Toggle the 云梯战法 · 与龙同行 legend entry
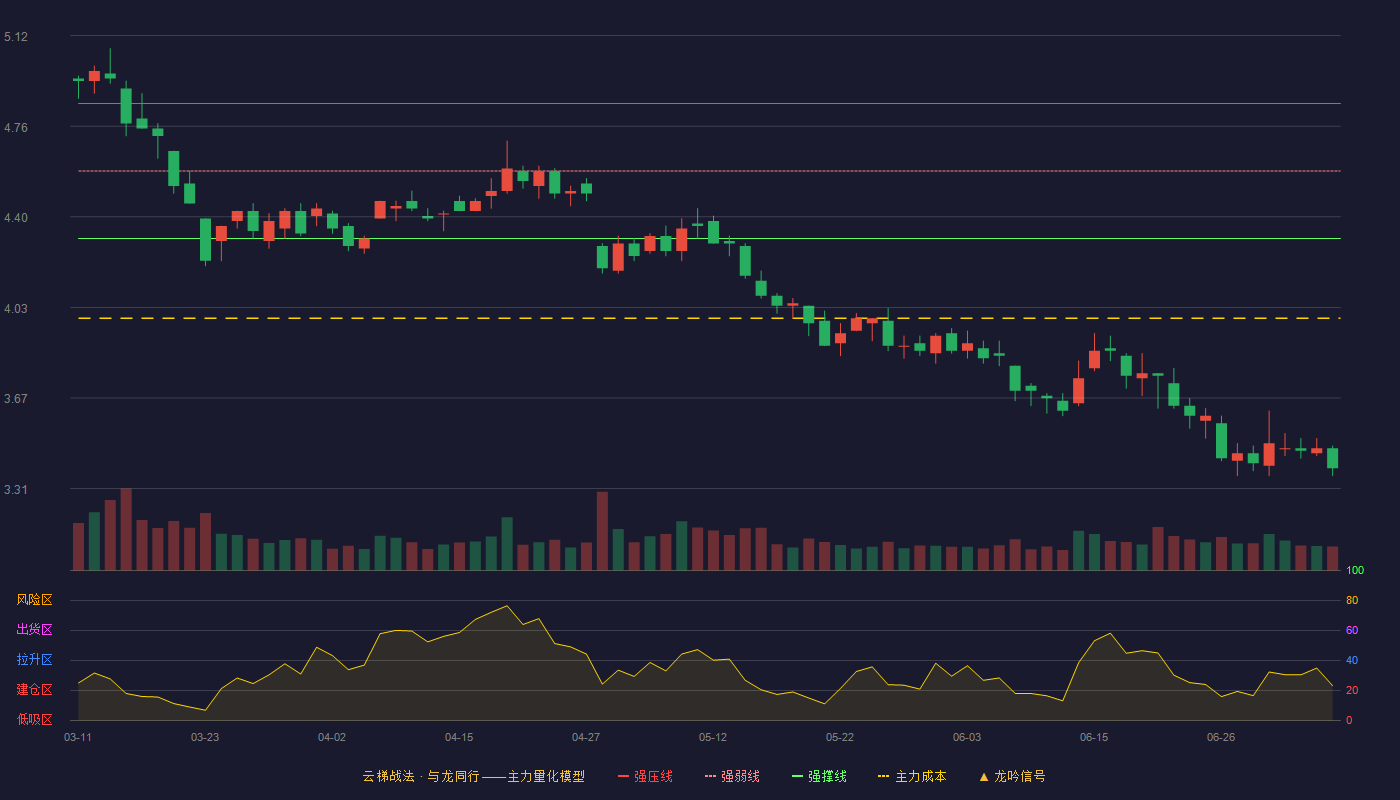This screenshot has width=1400, height=800. coord(473,776)
